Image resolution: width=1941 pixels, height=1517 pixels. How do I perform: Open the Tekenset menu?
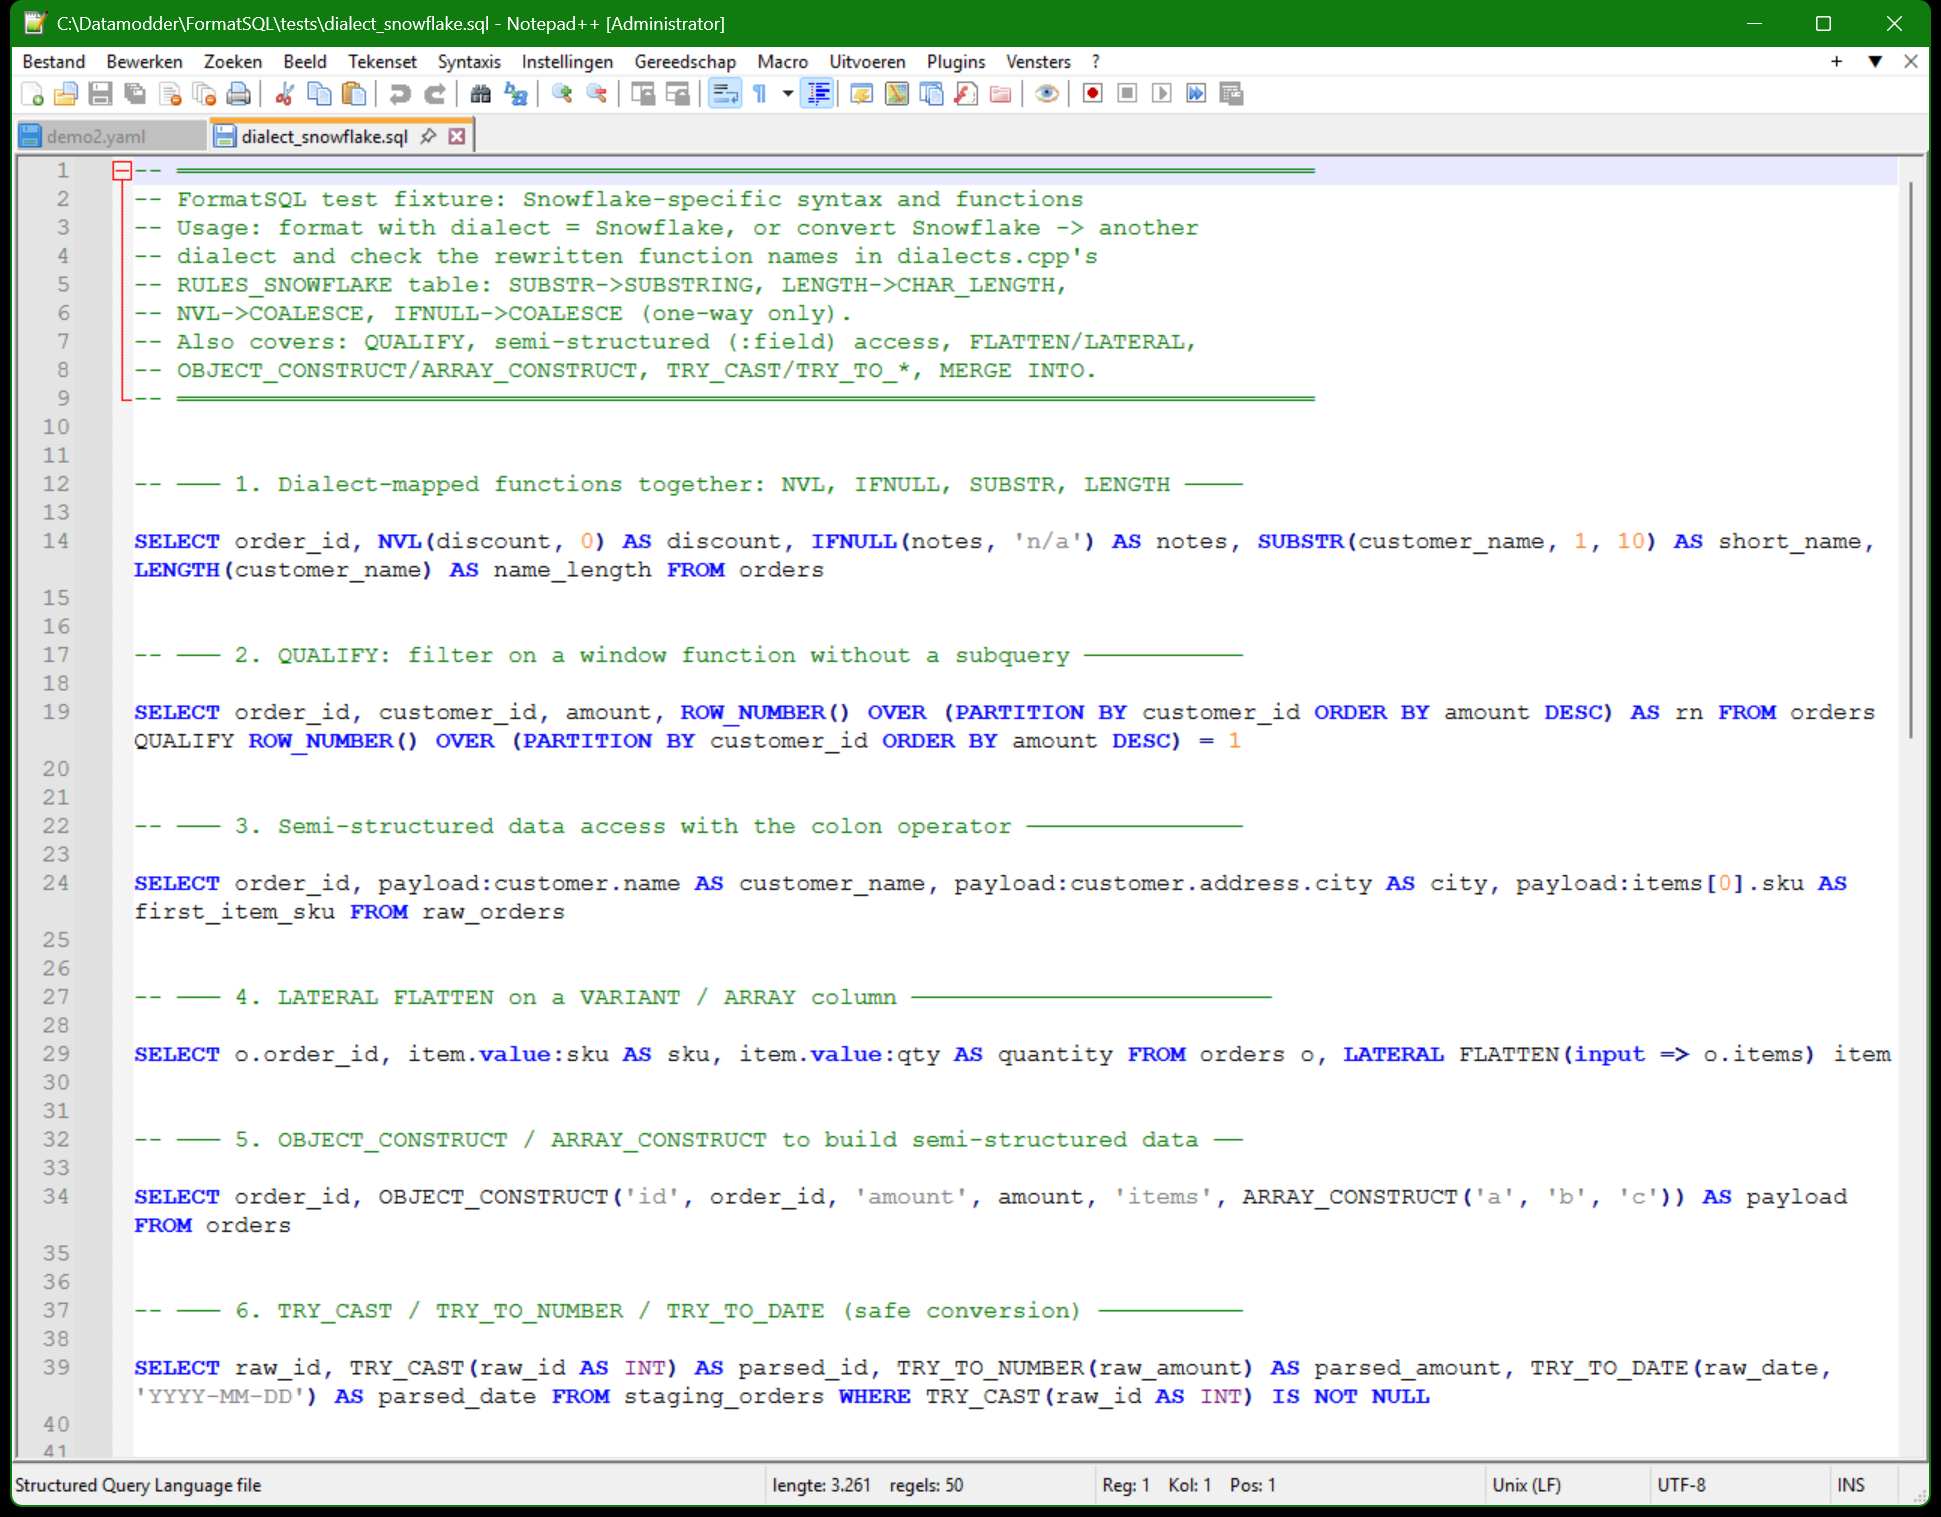coord(382,62)
